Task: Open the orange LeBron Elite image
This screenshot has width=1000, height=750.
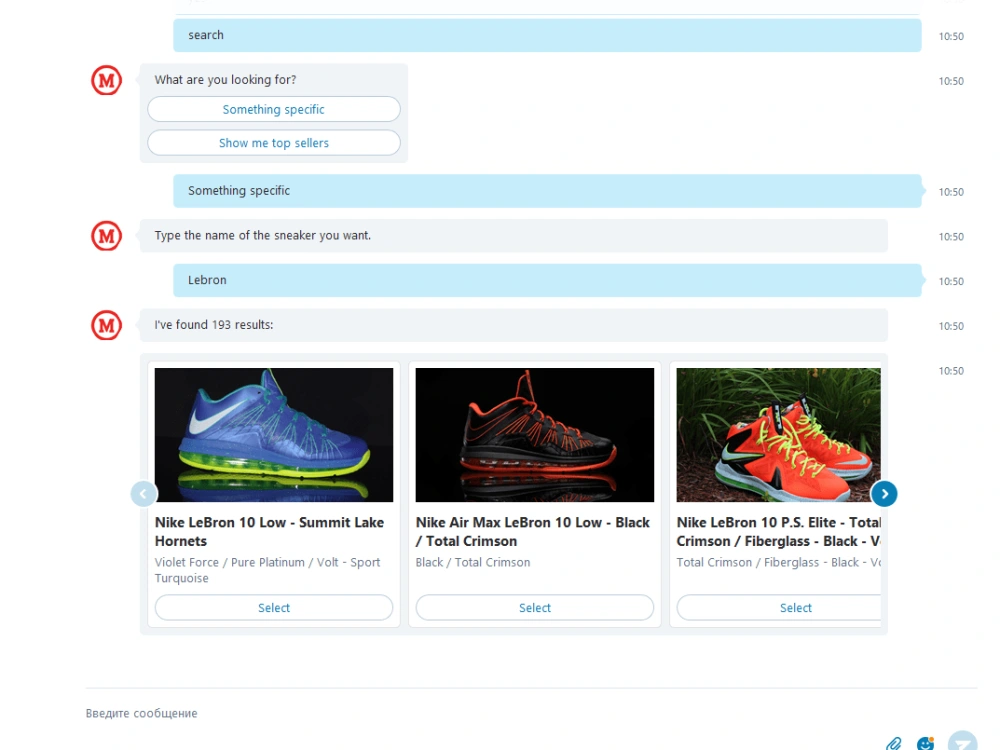Action: 779,435
